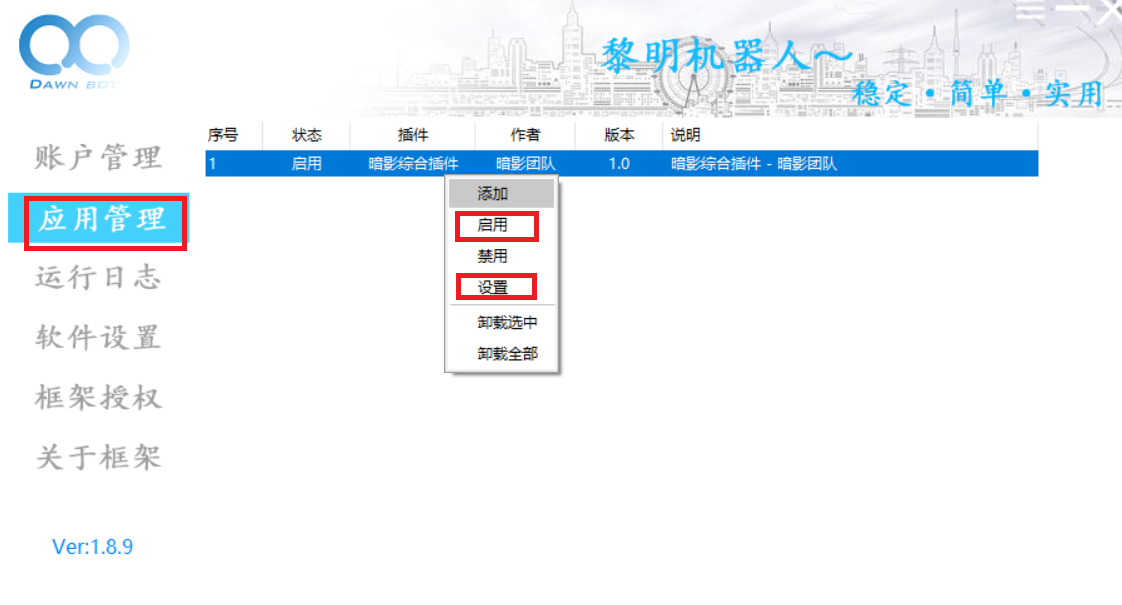Choose 添加 in the context menu
The height and width of the screenshot is (605, 1122).
click(x=501, y=193)
